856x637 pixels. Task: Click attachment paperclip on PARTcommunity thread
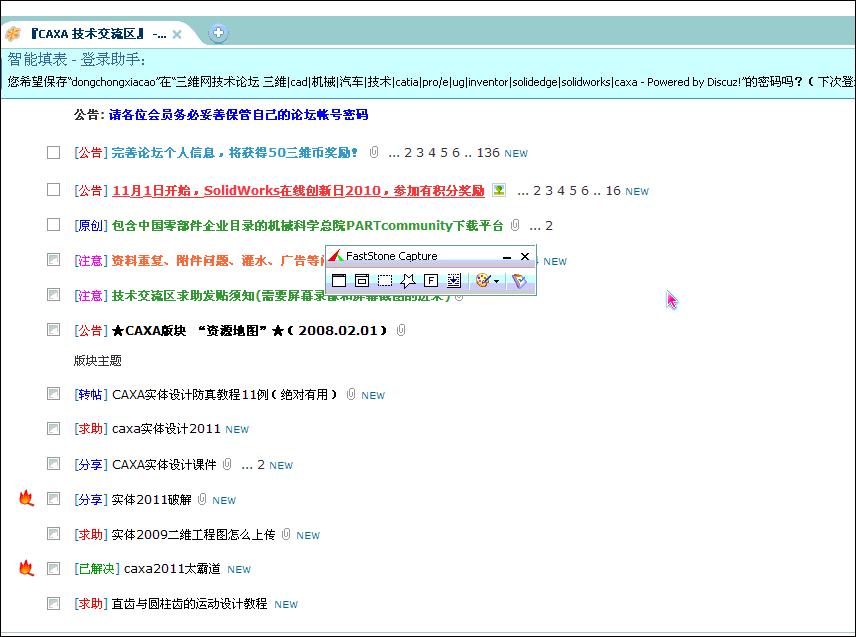[x=515, y=225]
